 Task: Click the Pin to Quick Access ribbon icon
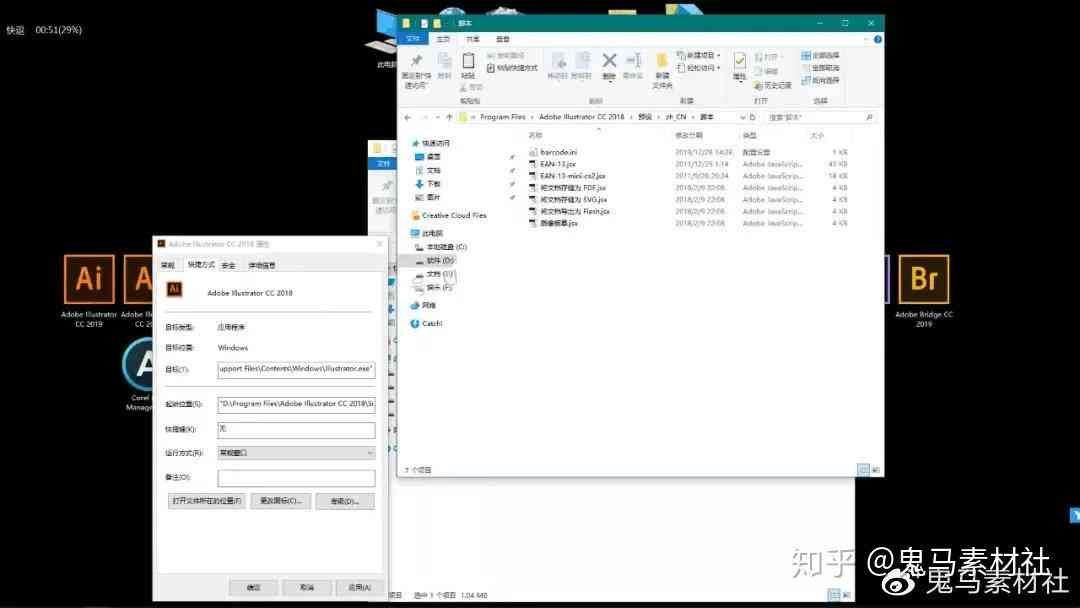(x=416, y=70)
